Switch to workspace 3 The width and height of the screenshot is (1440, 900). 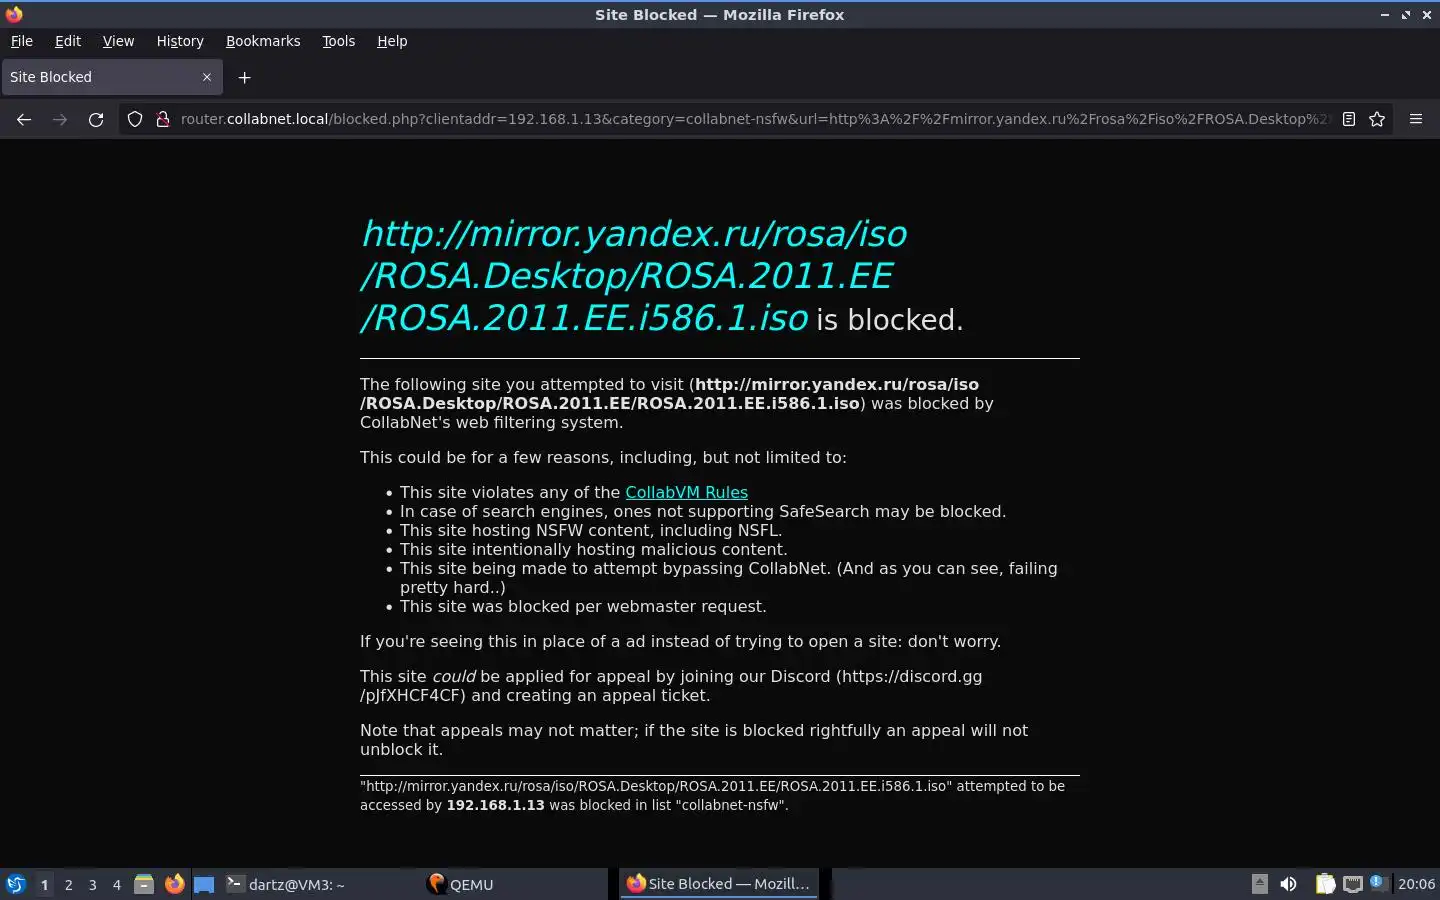point(92,884)
